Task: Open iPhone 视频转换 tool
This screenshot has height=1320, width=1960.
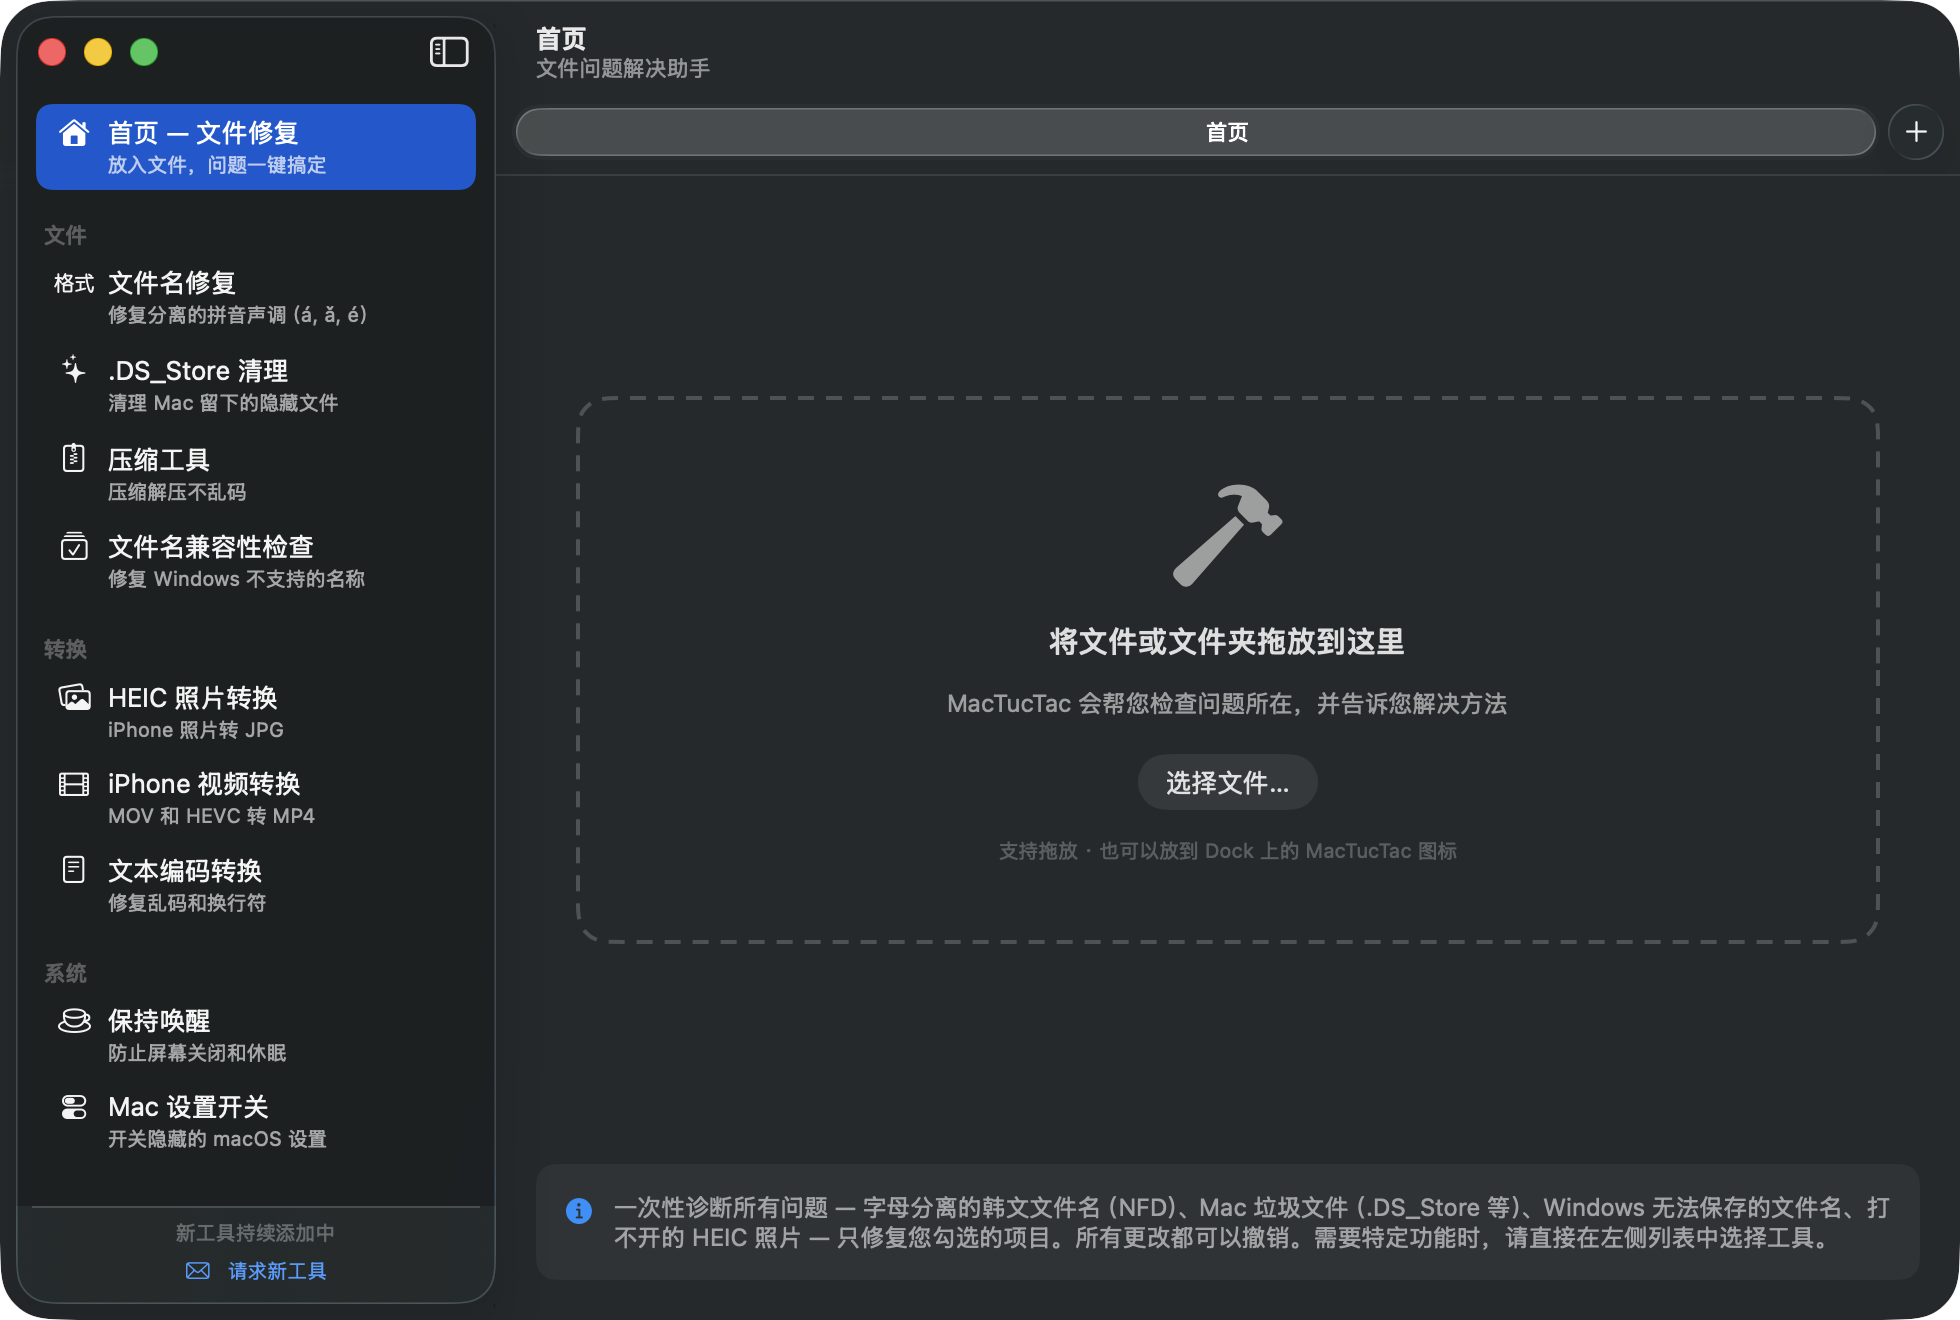Action: point(256,798)
